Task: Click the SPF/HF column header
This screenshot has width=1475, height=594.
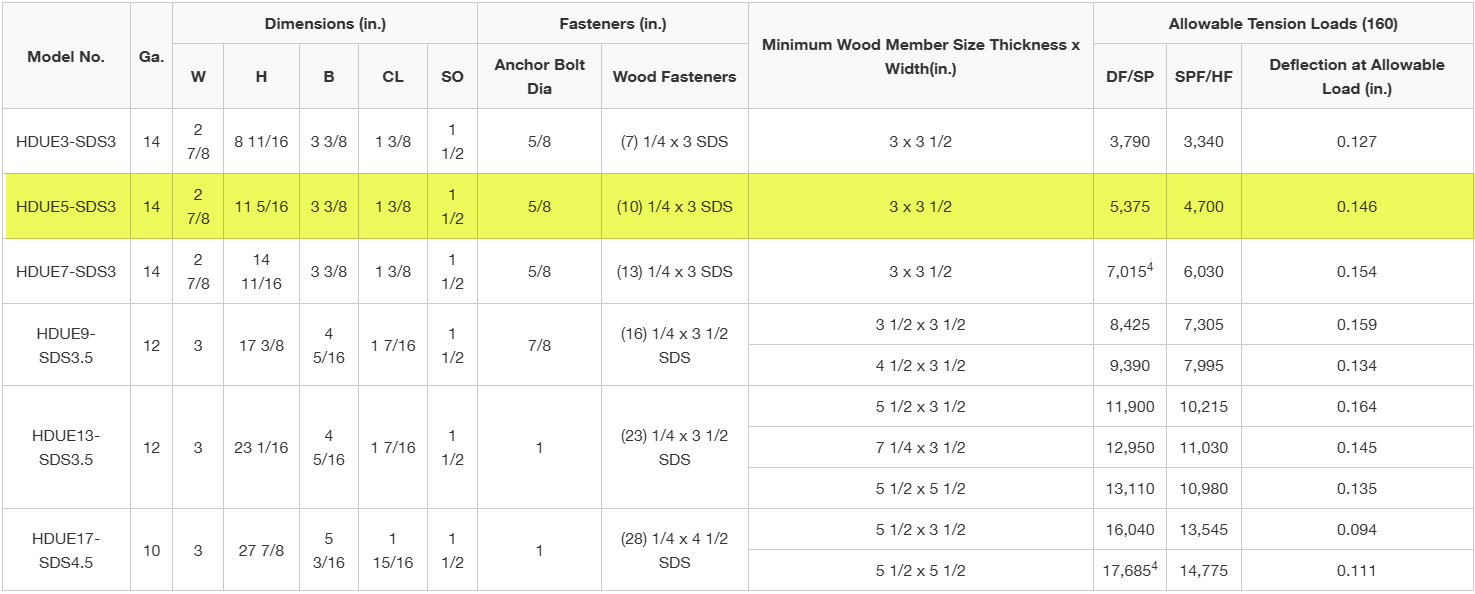Action: (x=1204, y=76)
